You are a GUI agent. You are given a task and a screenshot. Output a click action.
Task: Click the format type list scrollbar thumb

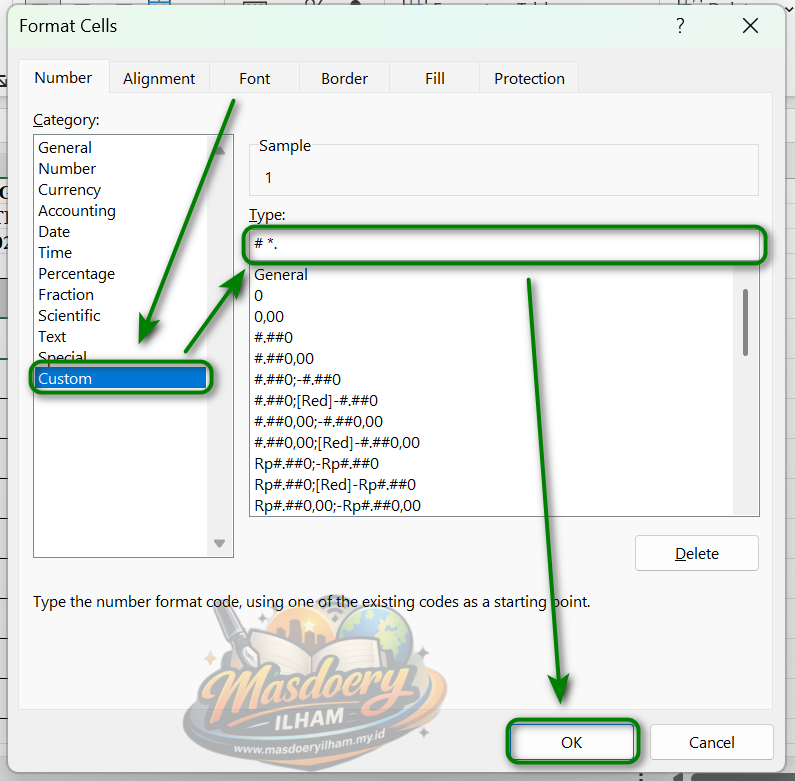click(x=745, y=322)
